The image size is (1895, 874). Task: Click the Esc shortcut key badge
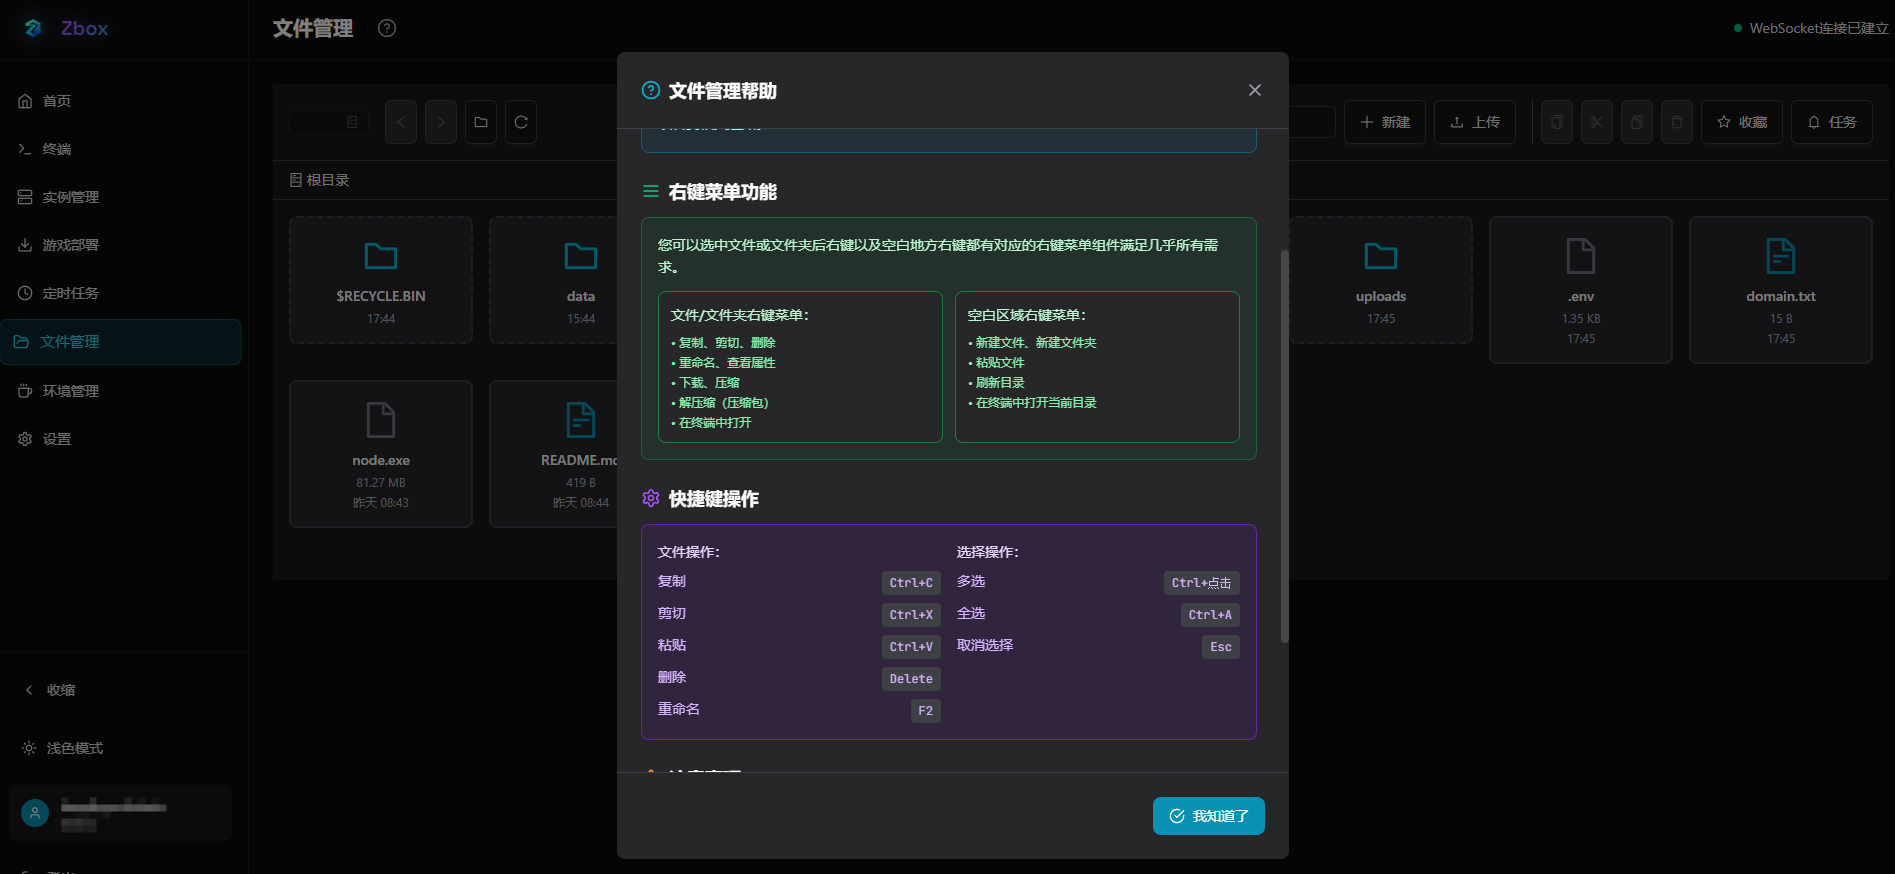tap(1221, 647)
